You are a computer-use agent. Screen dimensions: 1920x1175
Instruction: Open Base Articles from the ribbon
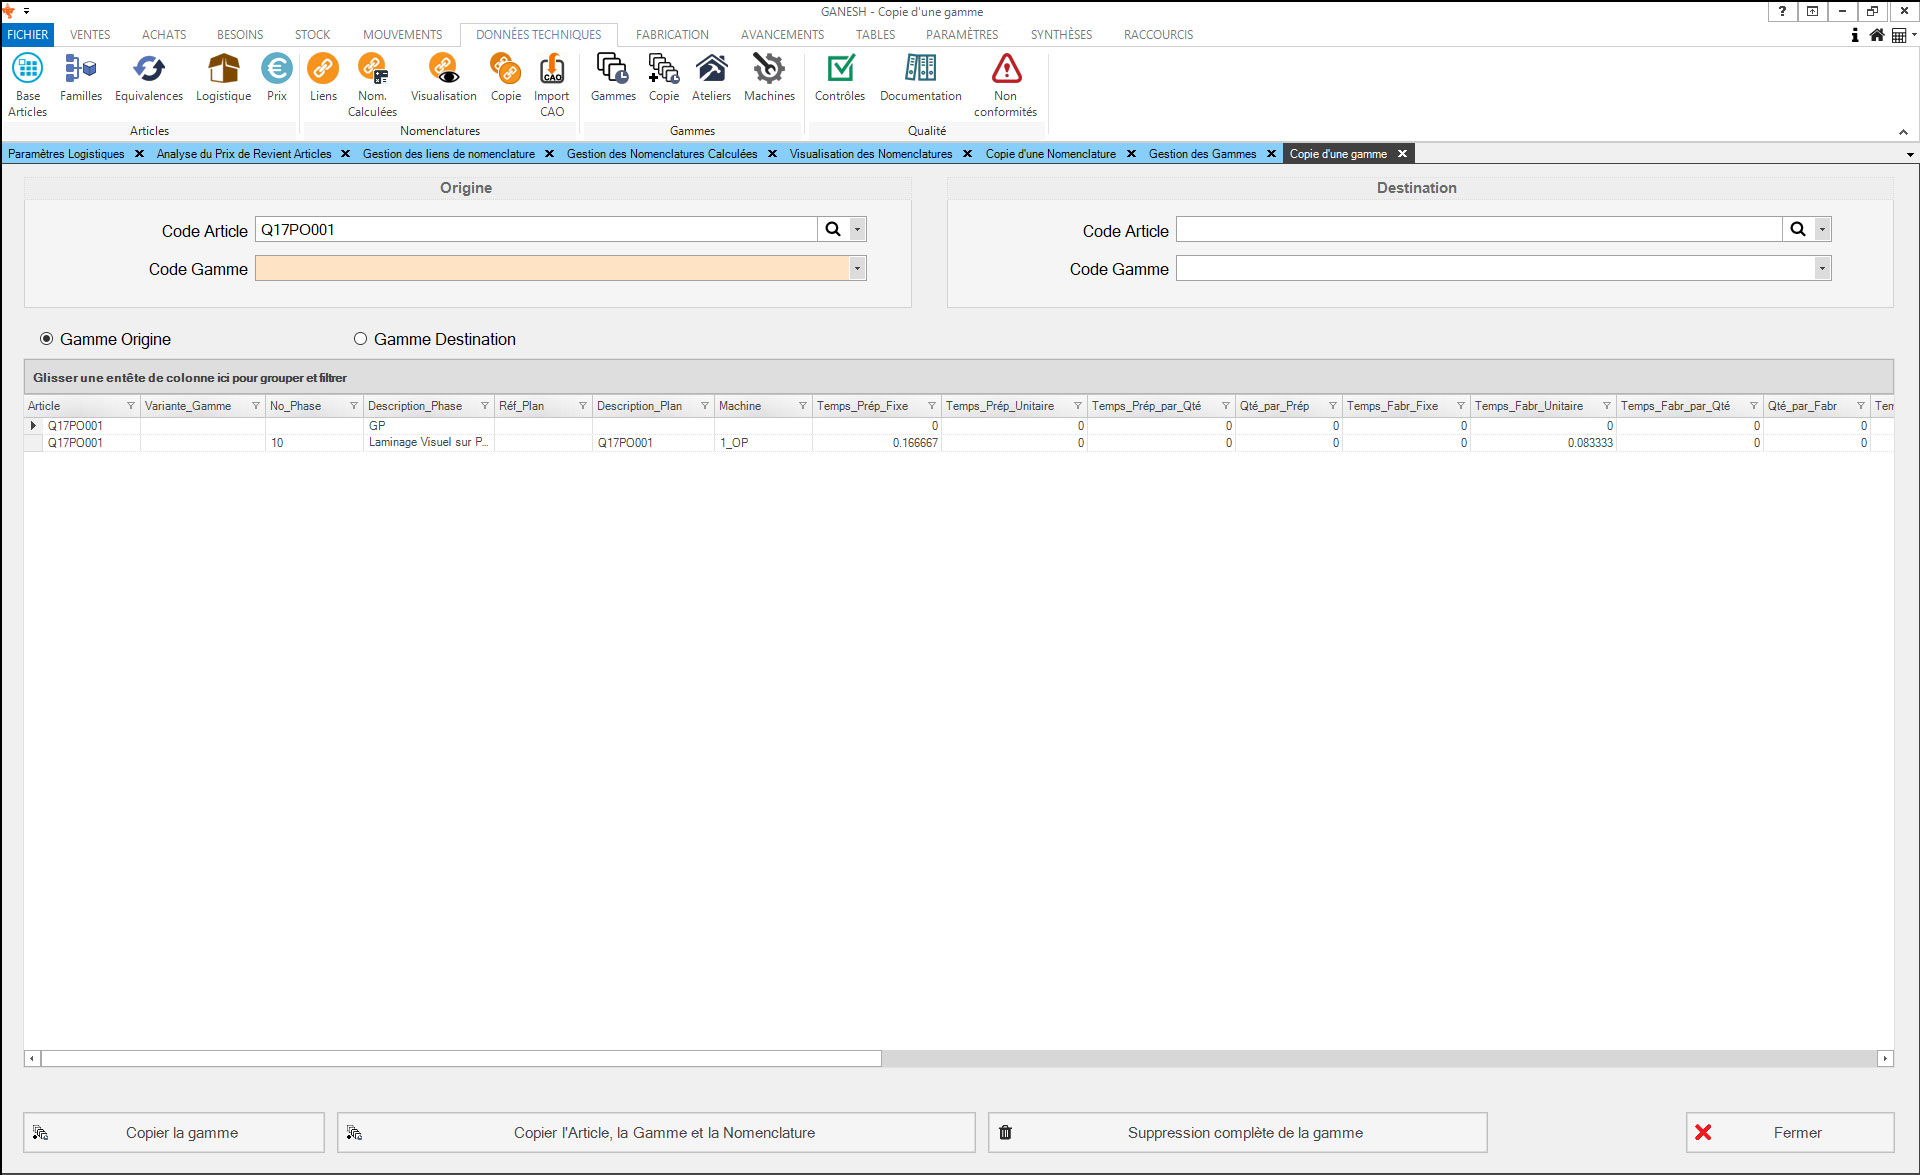tap(28, 84)
